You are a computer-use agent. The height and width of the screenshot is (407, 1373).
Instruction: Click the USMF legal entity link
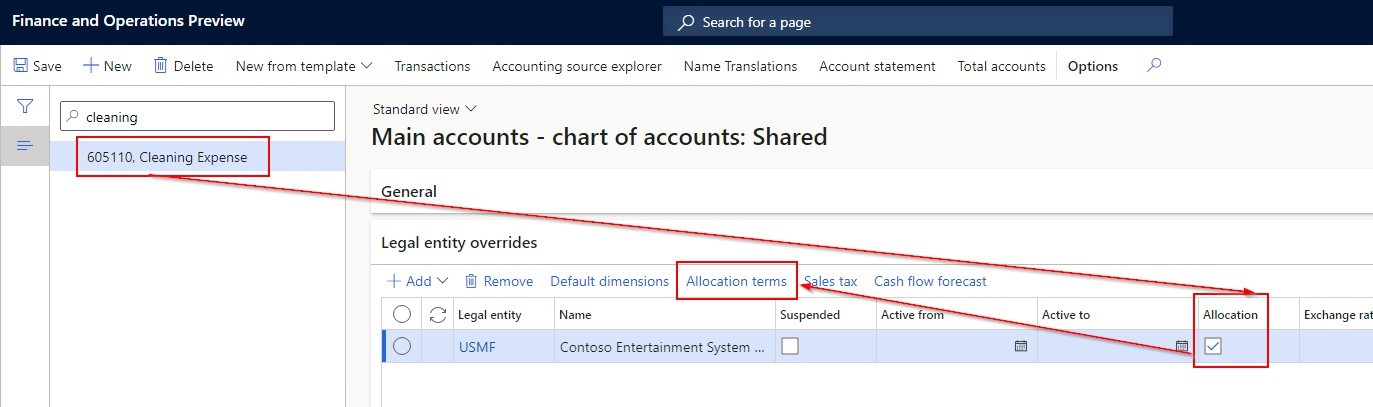[x=477, y=347]
